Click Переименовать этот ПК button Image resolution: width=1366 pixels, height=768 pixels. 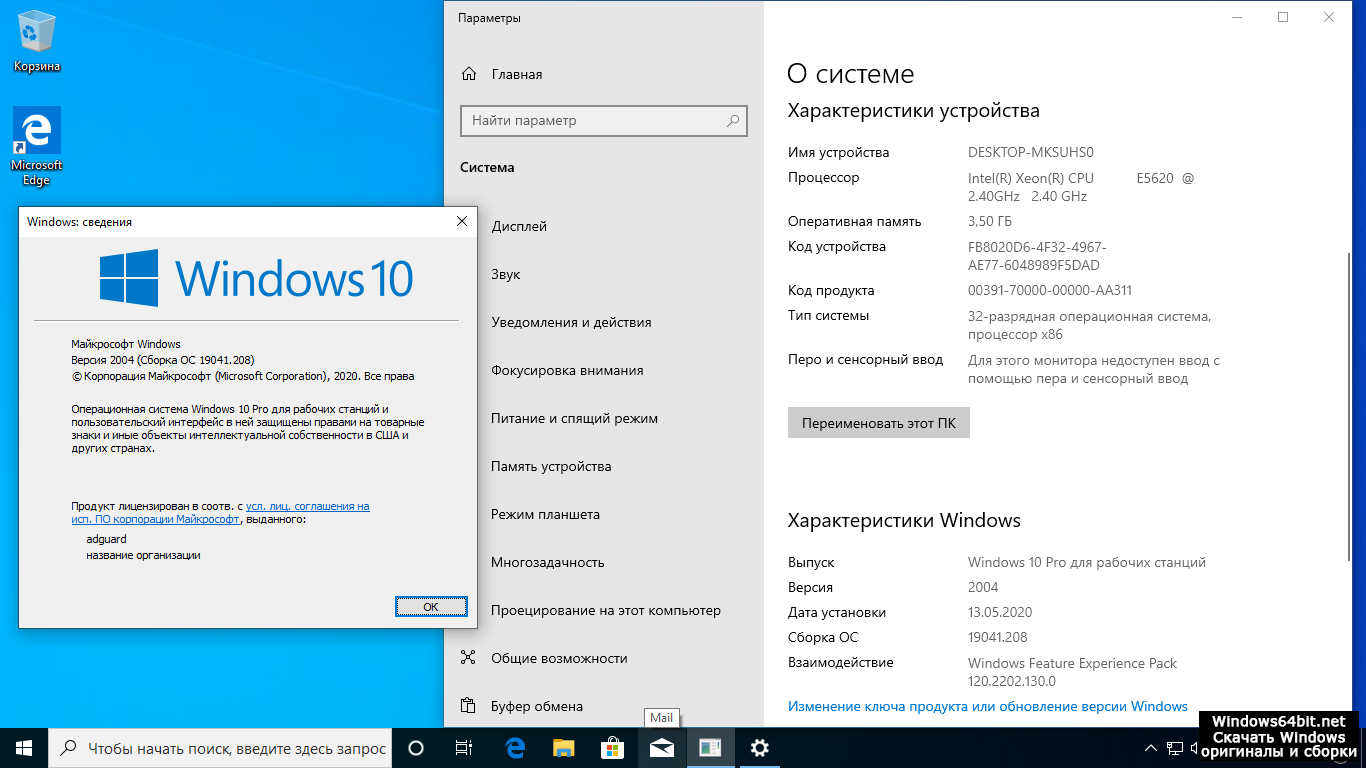pos(878,423)
